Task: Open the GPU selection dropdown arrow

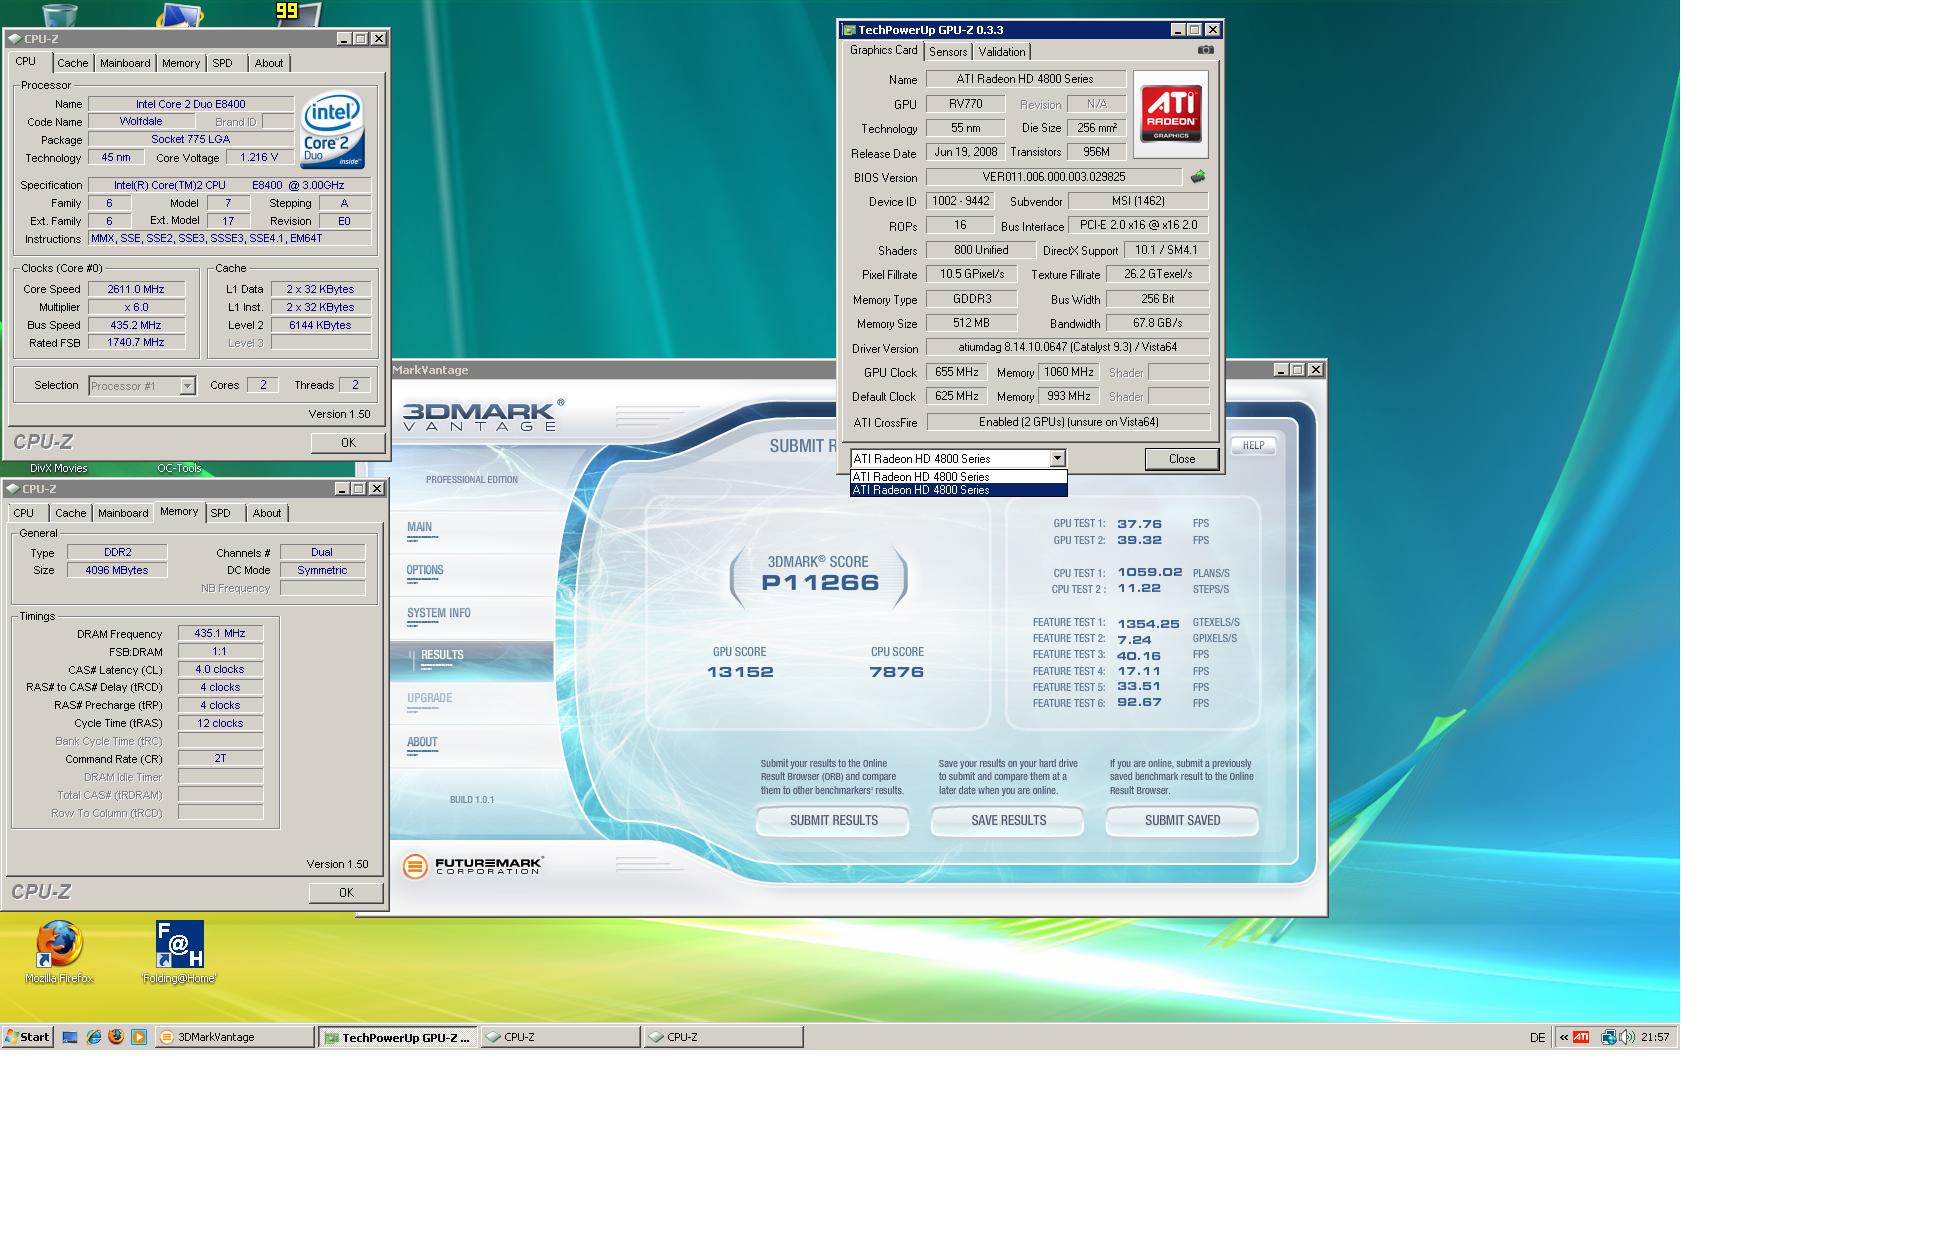Action: (1057, 459)
